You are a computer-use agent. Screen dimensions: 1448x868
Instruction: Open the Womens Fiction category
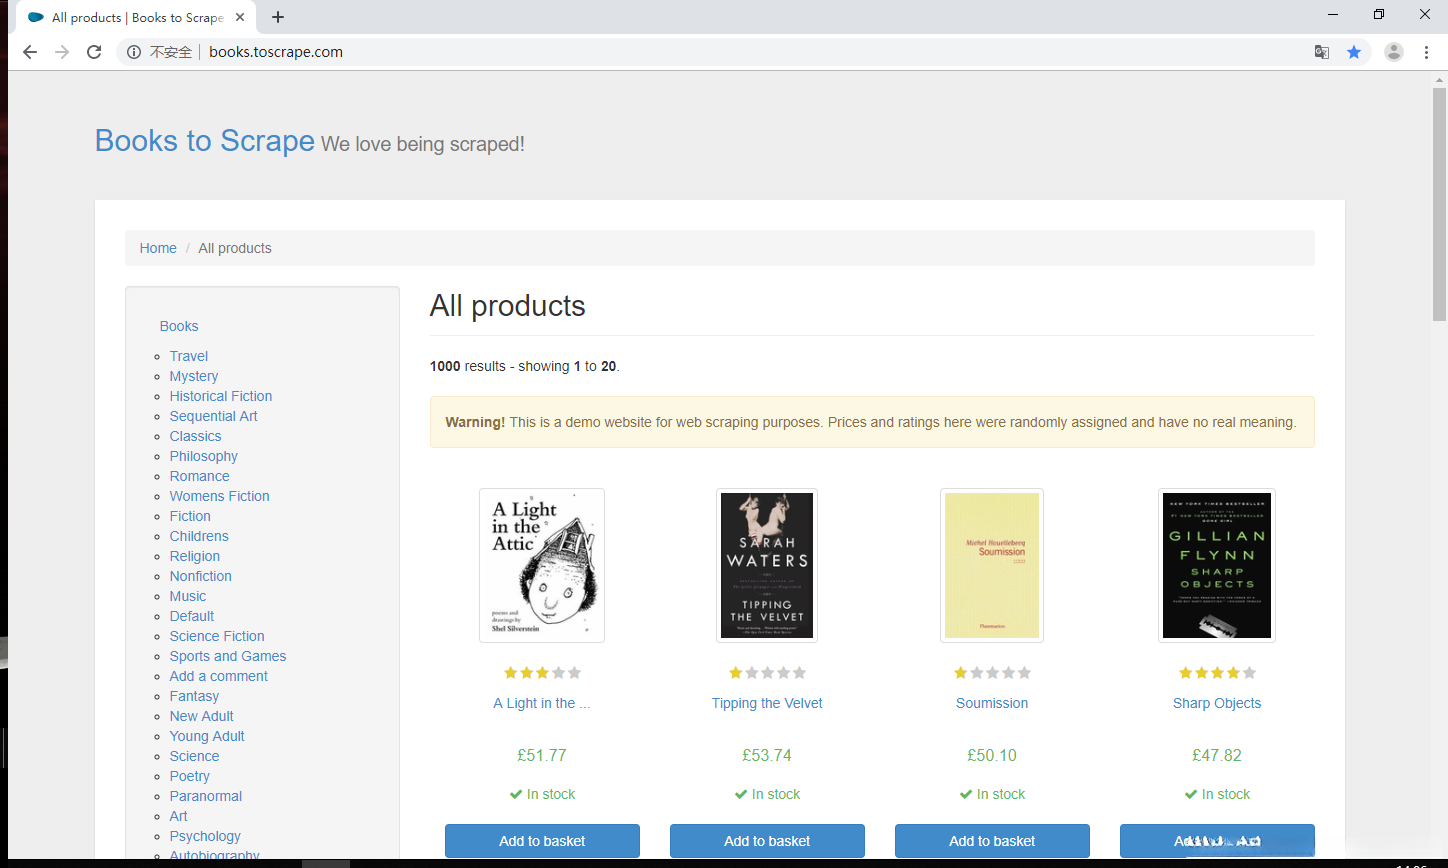[x=220, y=496]
